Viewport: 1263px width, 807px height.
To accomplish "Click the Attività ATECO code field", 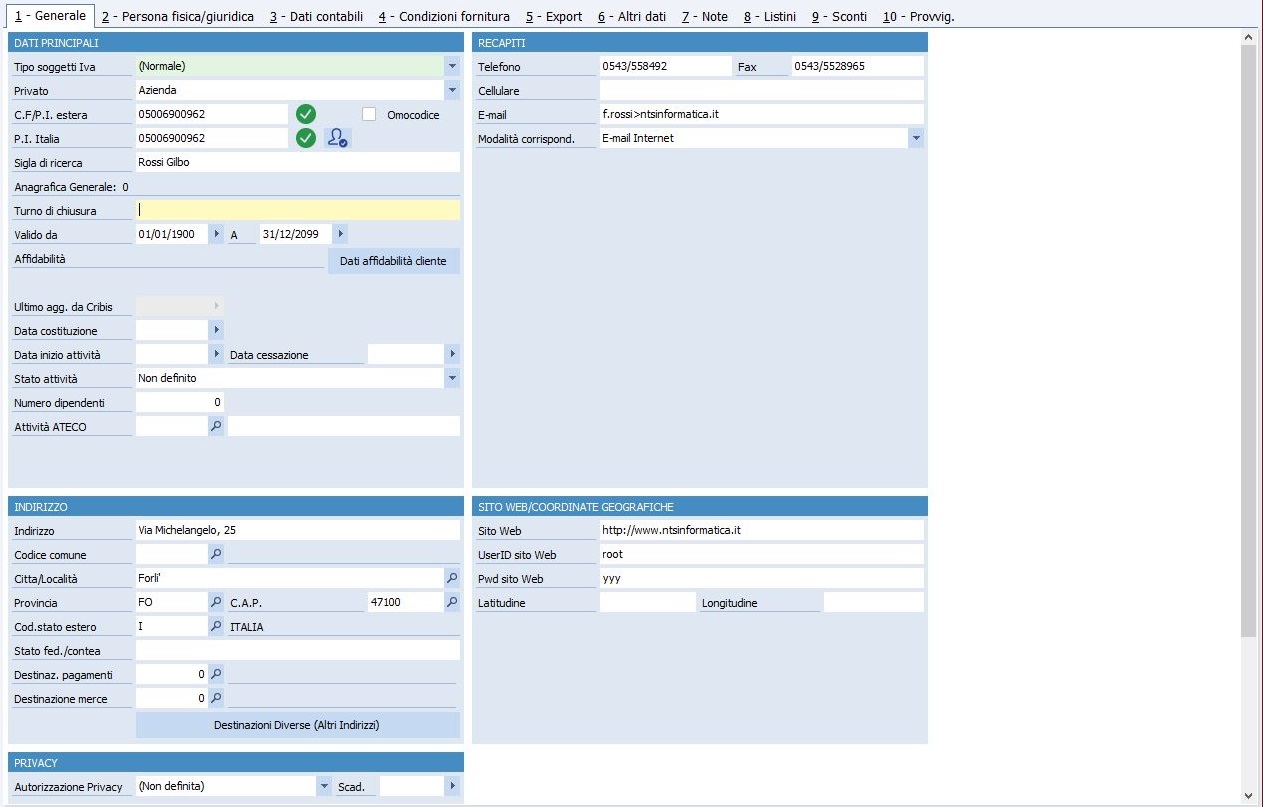I will (172, 426).
